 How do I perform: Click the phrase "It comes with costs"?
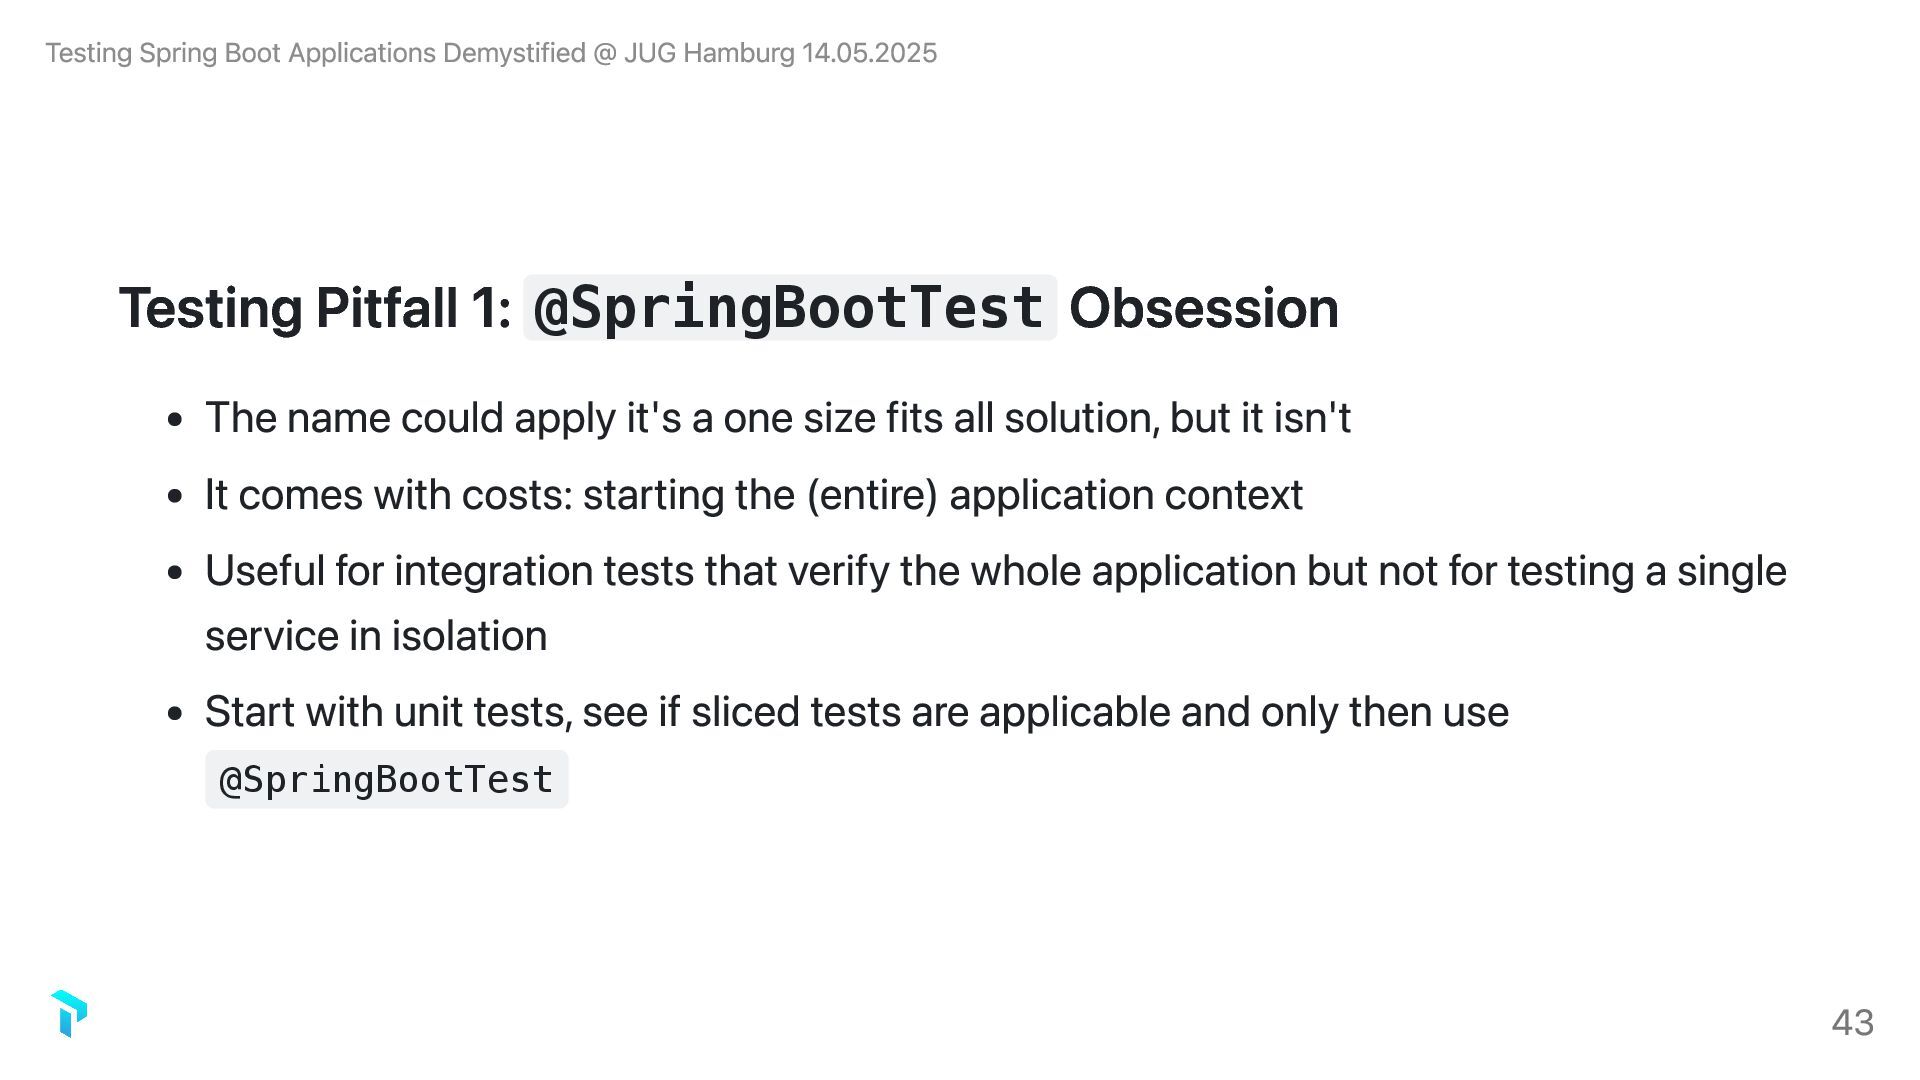click(388, 495)
